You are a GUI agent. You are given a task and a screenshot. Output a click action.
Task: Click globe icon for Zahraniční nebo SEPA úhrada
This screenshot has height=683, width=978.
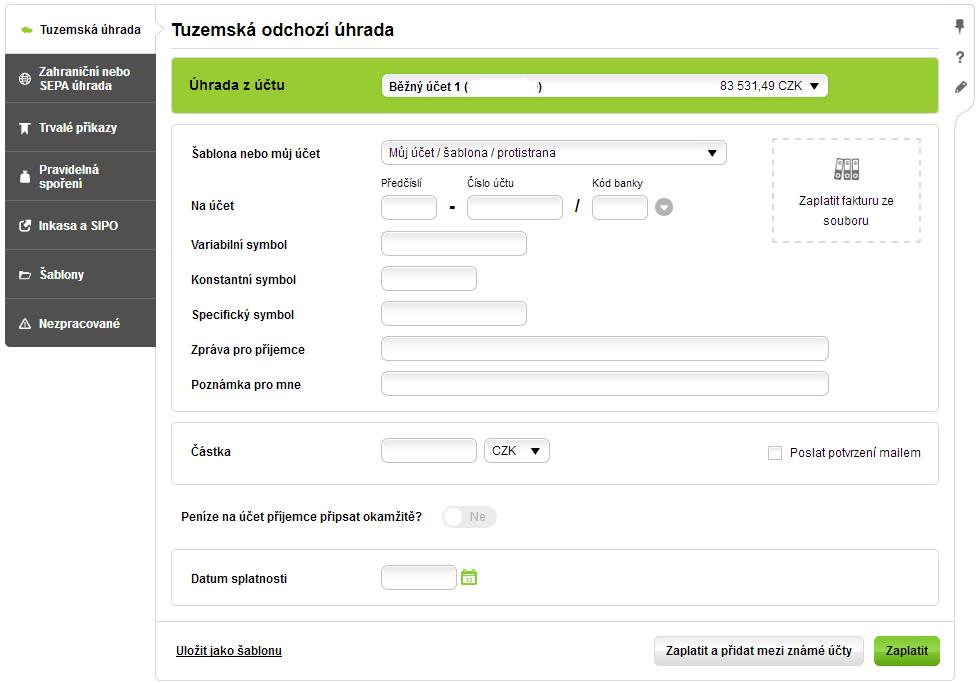pos(25,79)
